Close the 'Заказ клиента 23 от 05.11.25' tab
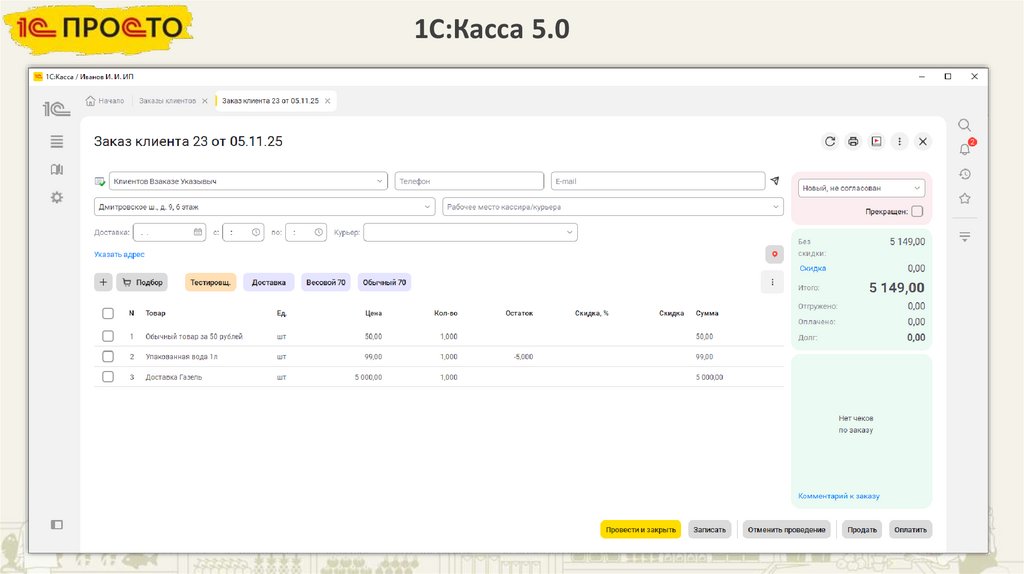Image resolution: width=1024 pixels, height=574 pixels. (x=328, y=101)
